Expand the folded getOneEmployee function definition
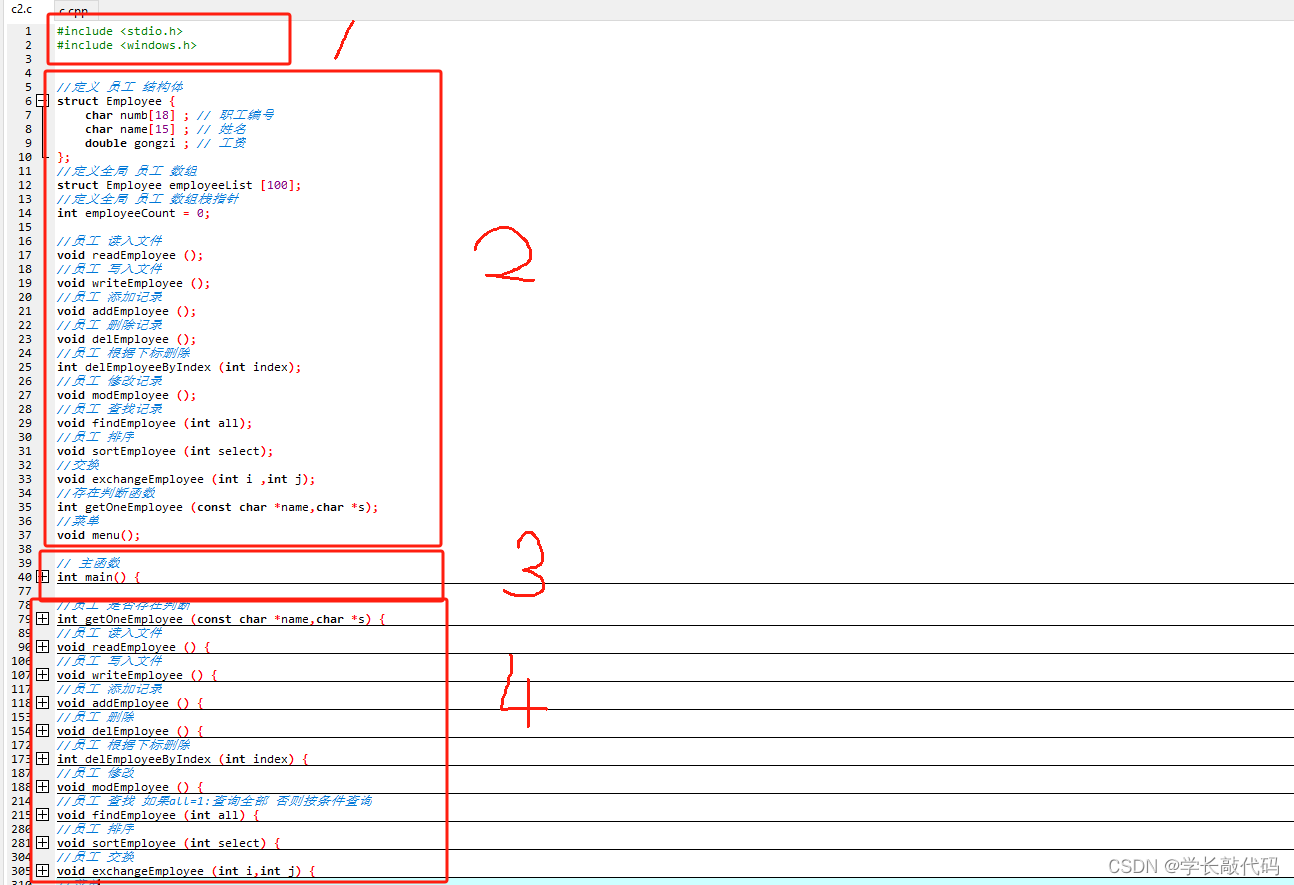 click(42, 619)
